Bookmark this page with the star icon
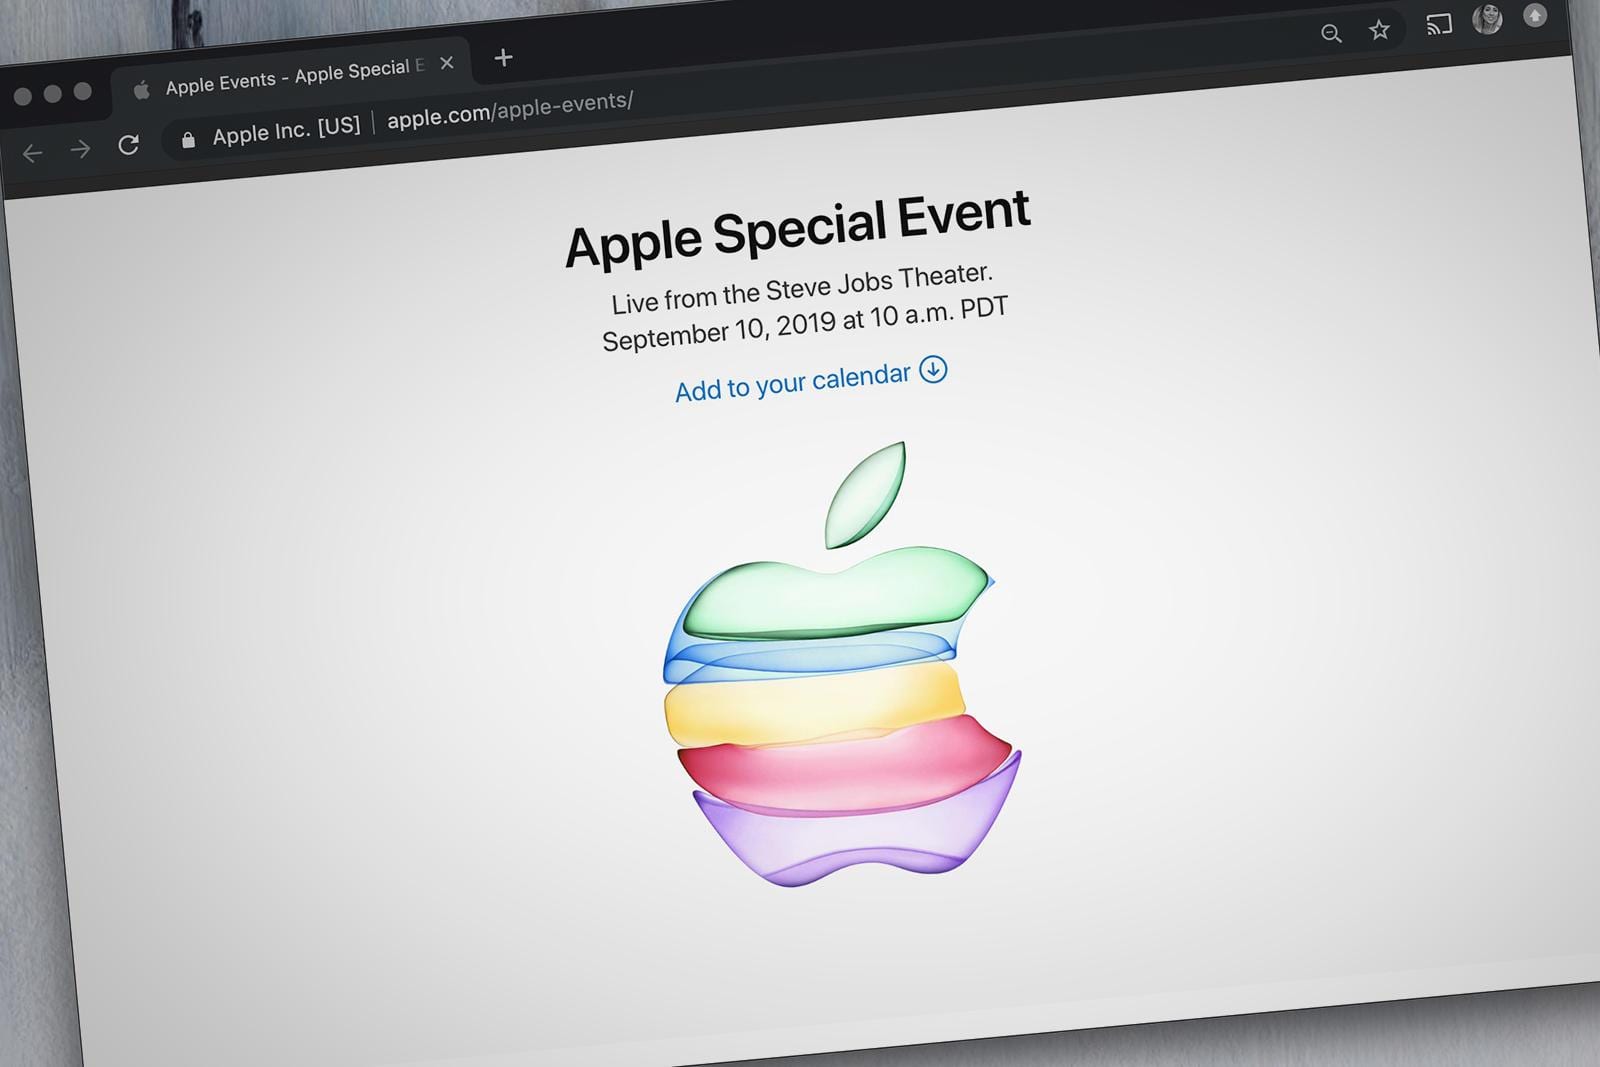The width and height of the screenshot is (1600, 1067). (x=1380, y=30)
